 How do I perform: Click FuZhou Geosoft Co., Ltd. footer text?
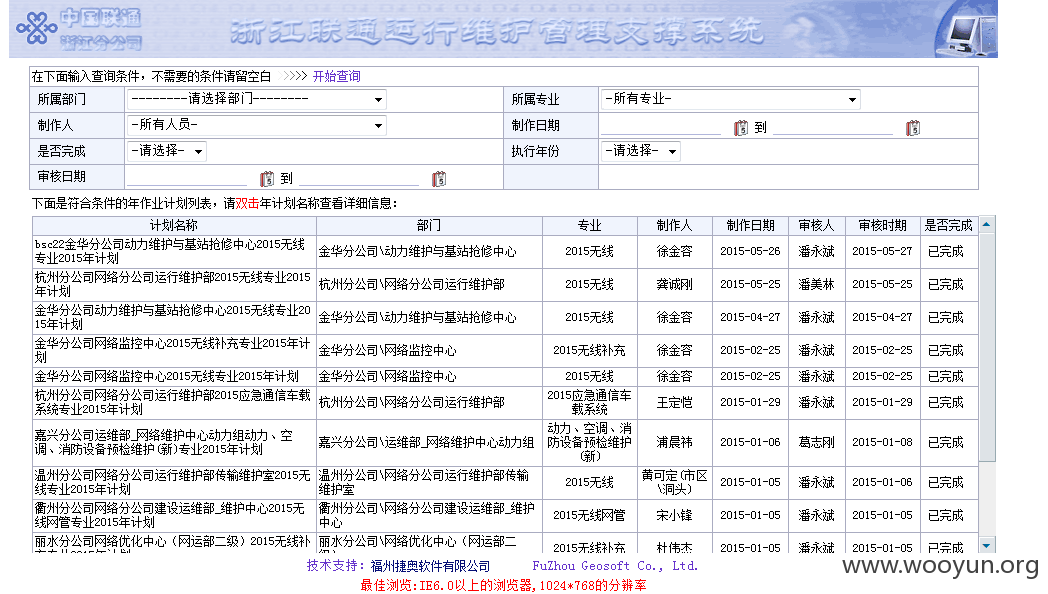coord(615,566)
